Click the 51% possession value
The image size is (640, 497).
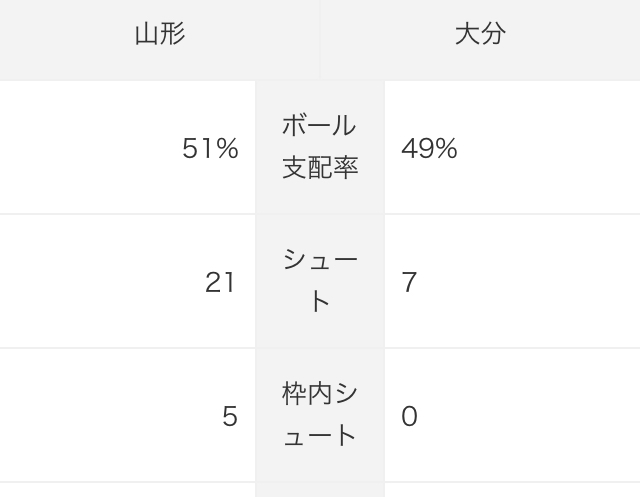210,149
